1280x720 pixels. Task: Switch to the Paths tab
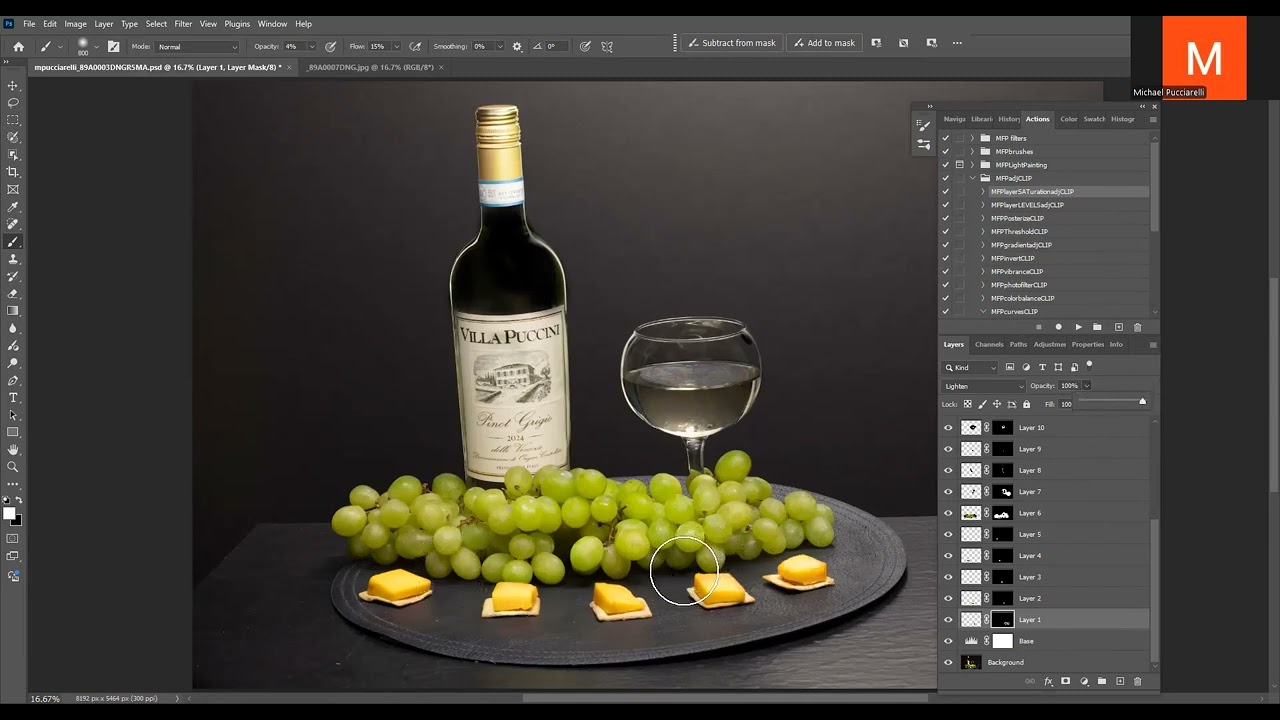click(1018, 344)
